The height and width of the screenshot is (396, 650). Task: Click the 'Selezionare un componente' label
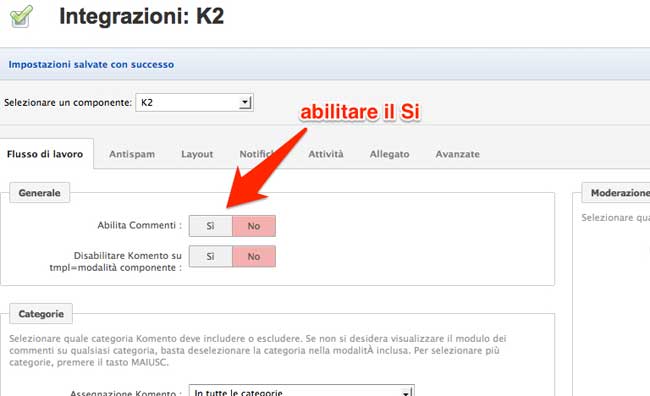point(68,102)
